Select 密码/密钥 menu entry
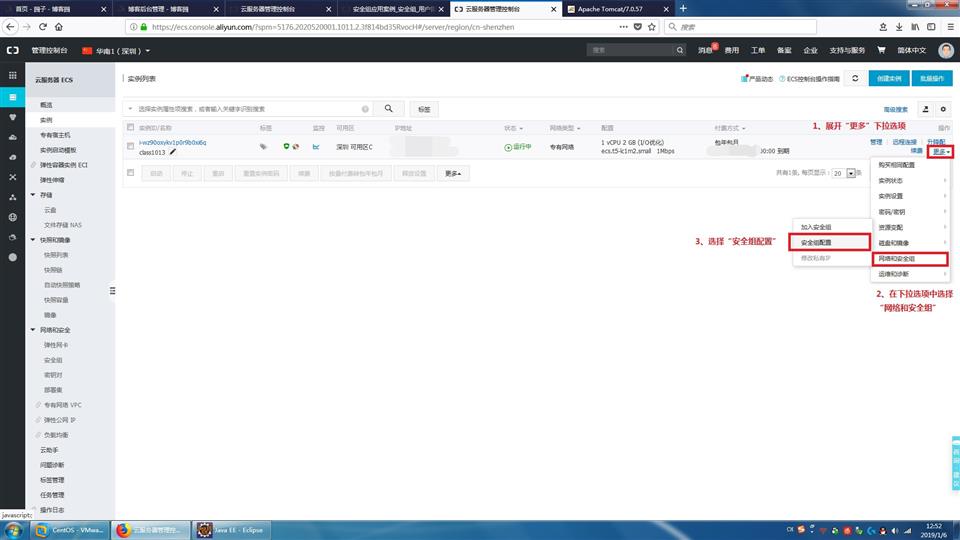The width and height of the screenshot is (960, 540). (910, 212)
